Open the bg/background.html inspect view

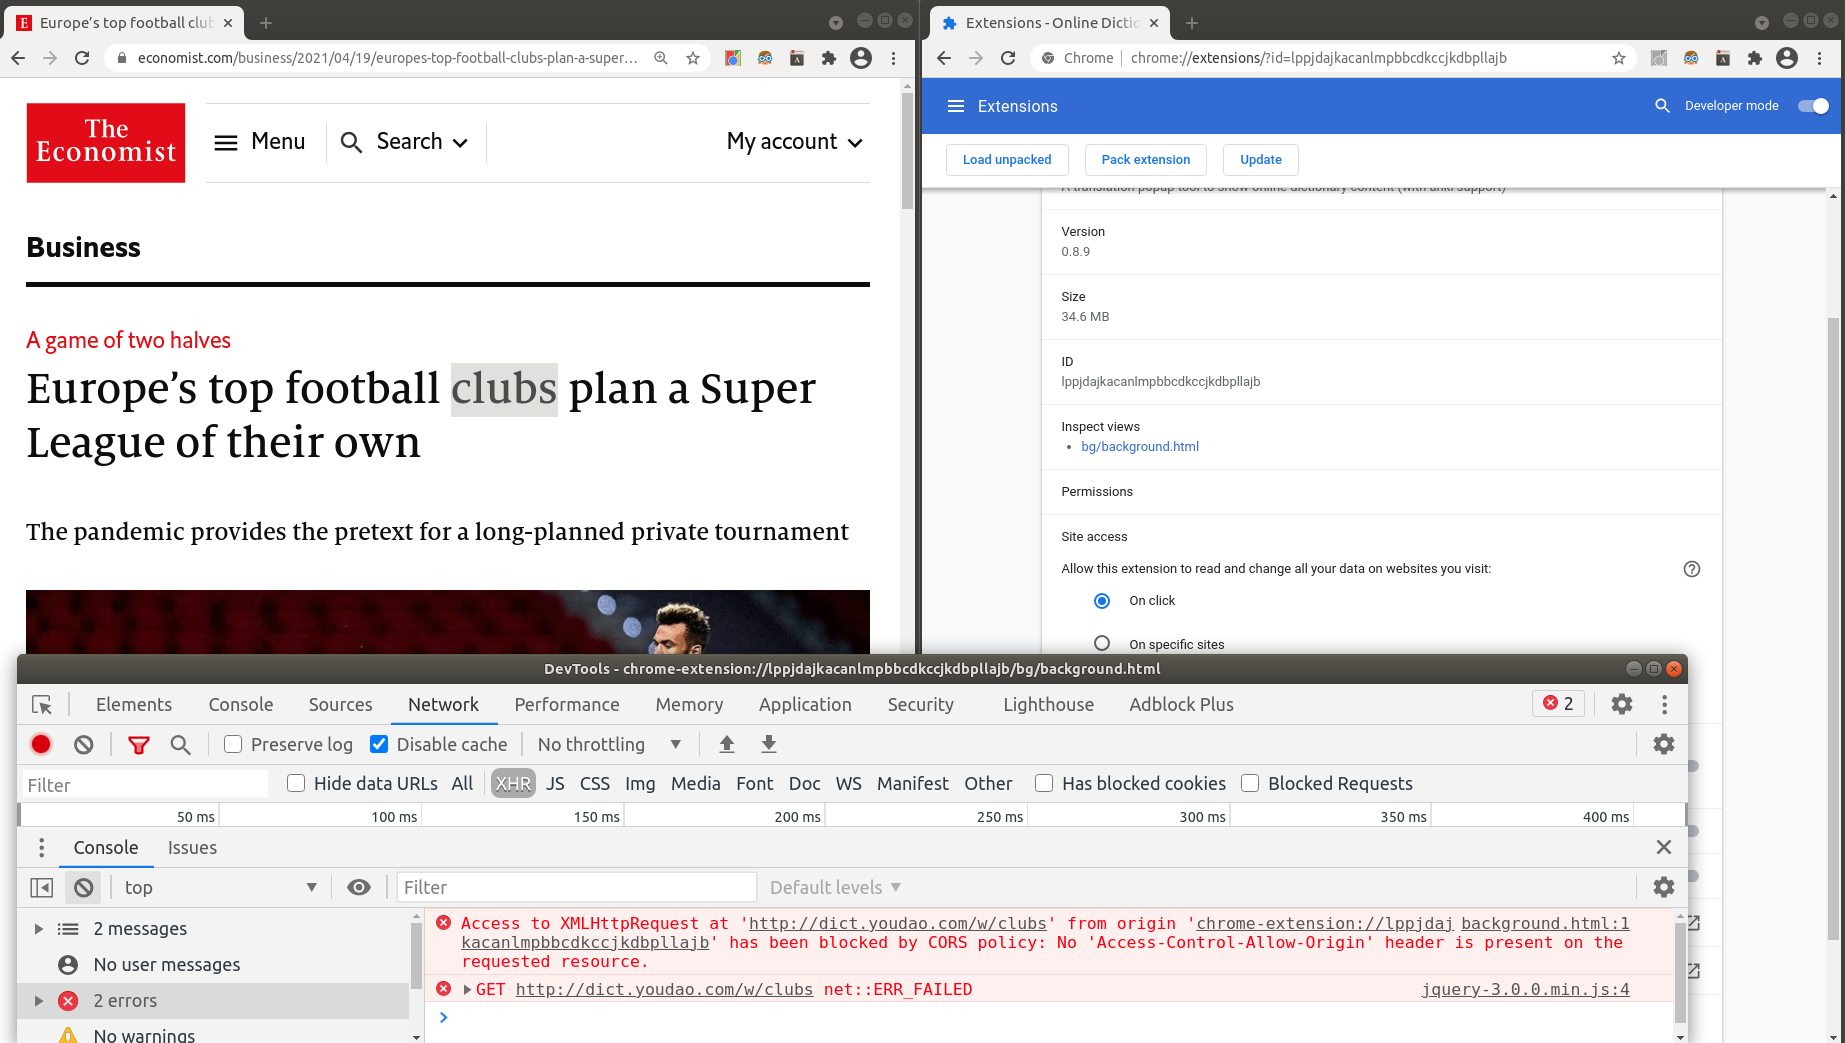pos(1140,447)
